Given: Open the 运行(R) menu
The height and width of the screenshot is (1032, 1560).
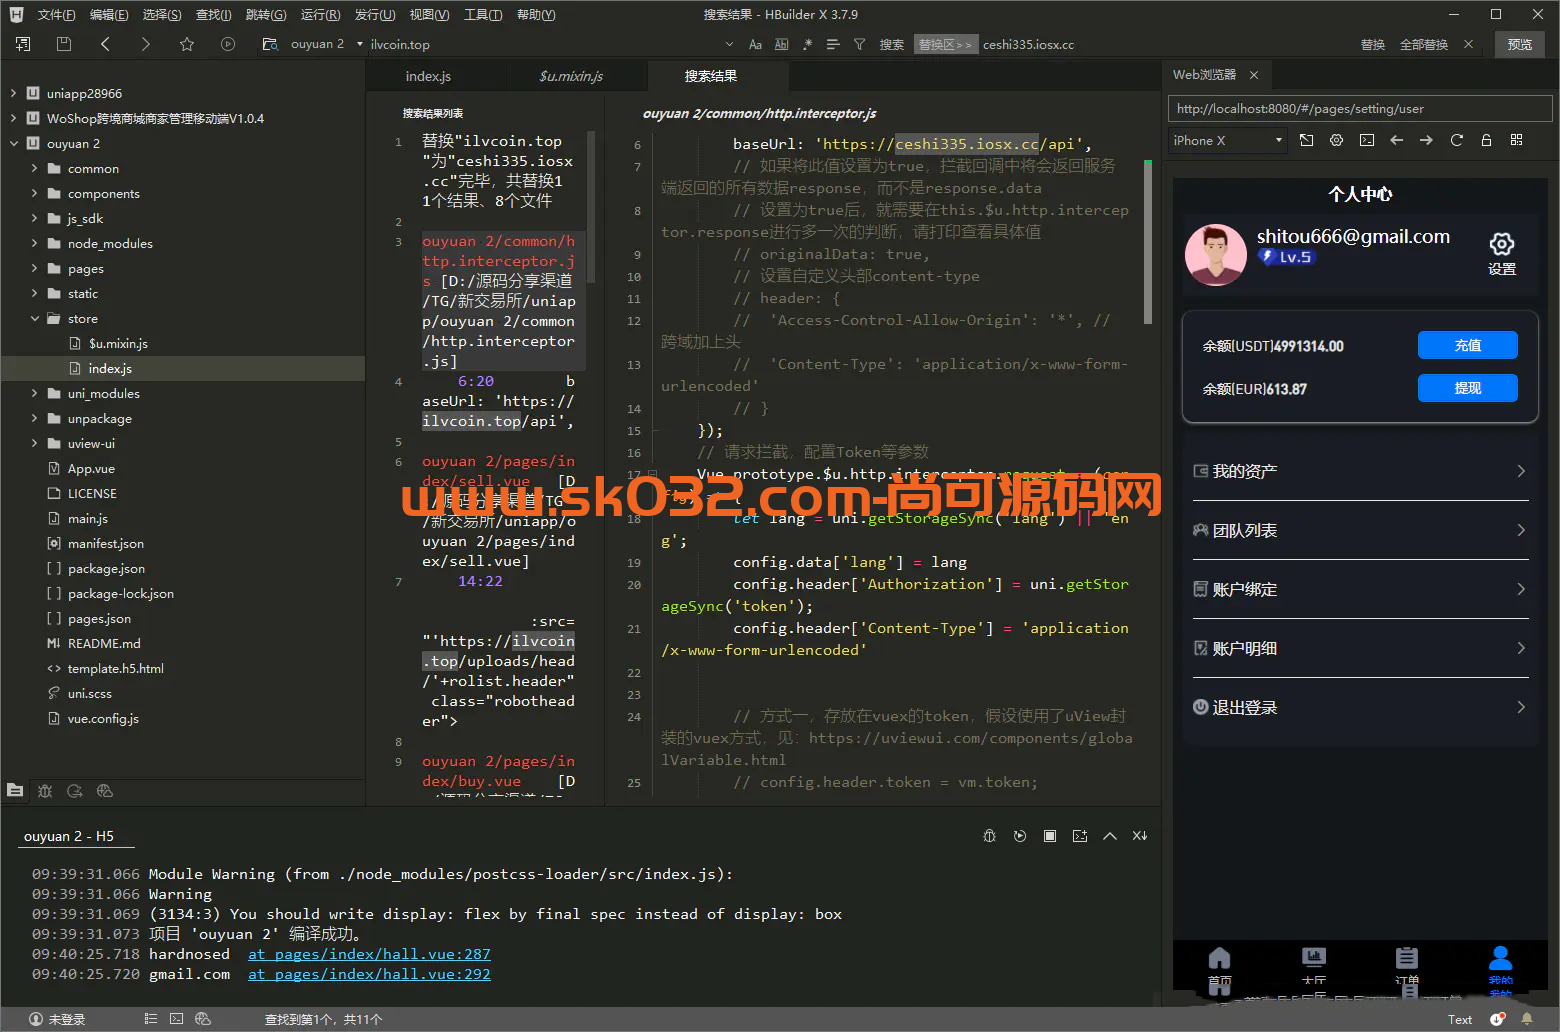Looking at the screenshot, I should (x=320, y=14).
